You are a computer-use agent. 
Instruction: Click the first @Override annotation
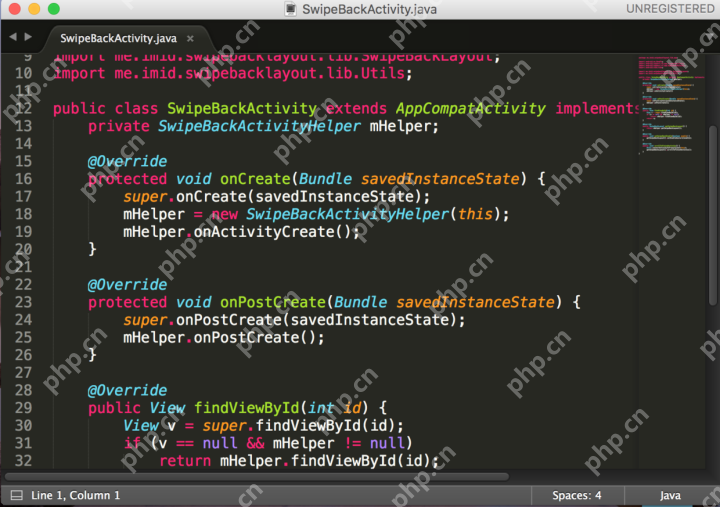coord(127,161)
